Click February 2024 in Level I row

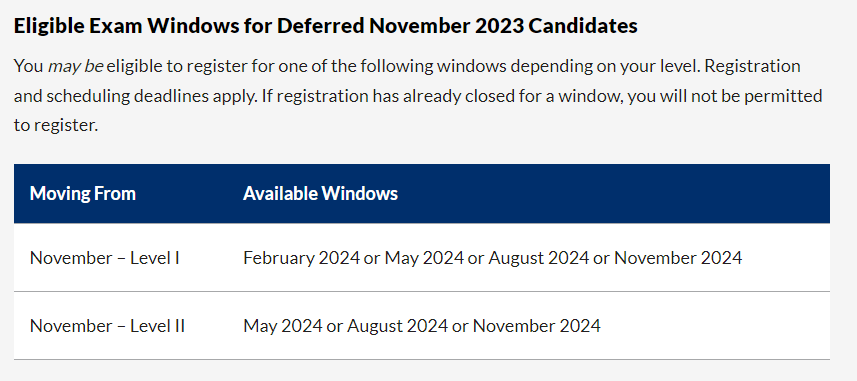pos(302,257)
